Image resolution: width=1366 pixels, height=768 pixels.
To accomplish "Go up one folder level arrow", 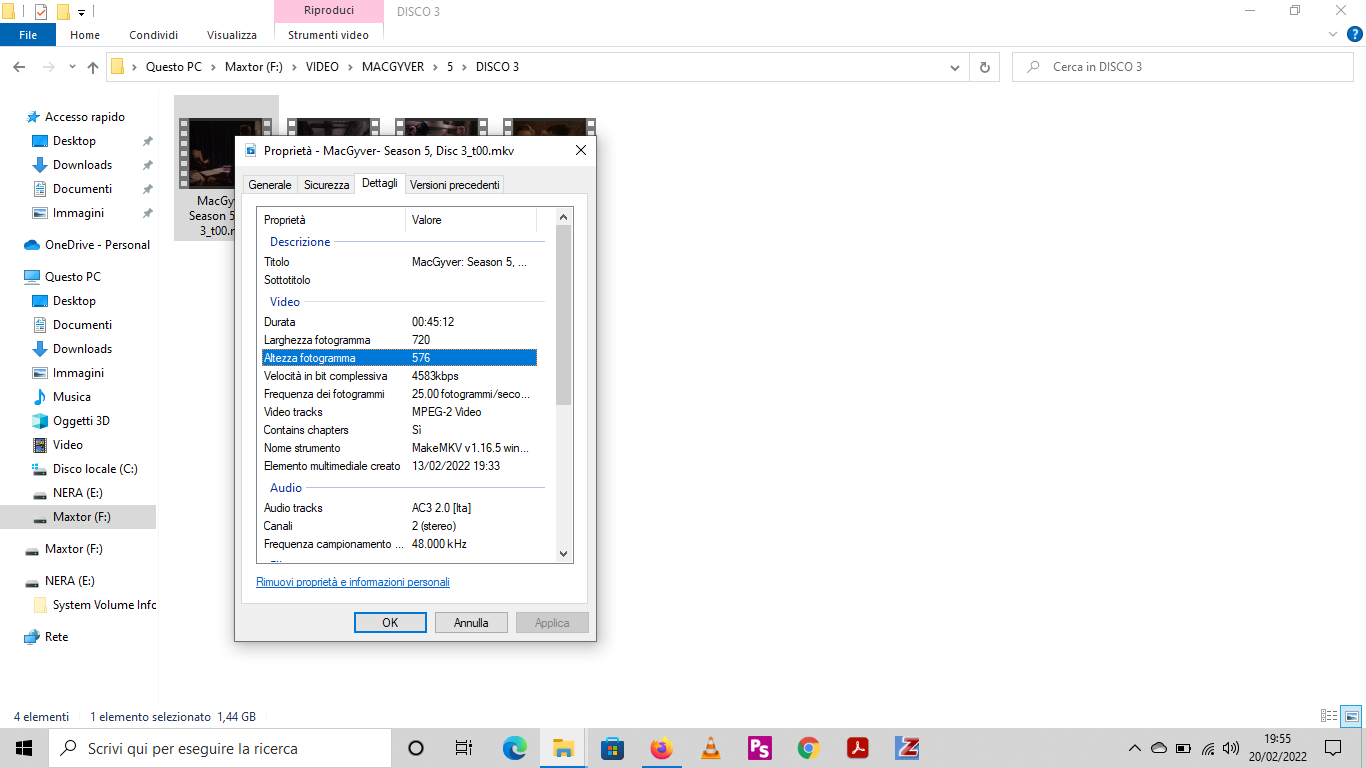I will [93, 67].
